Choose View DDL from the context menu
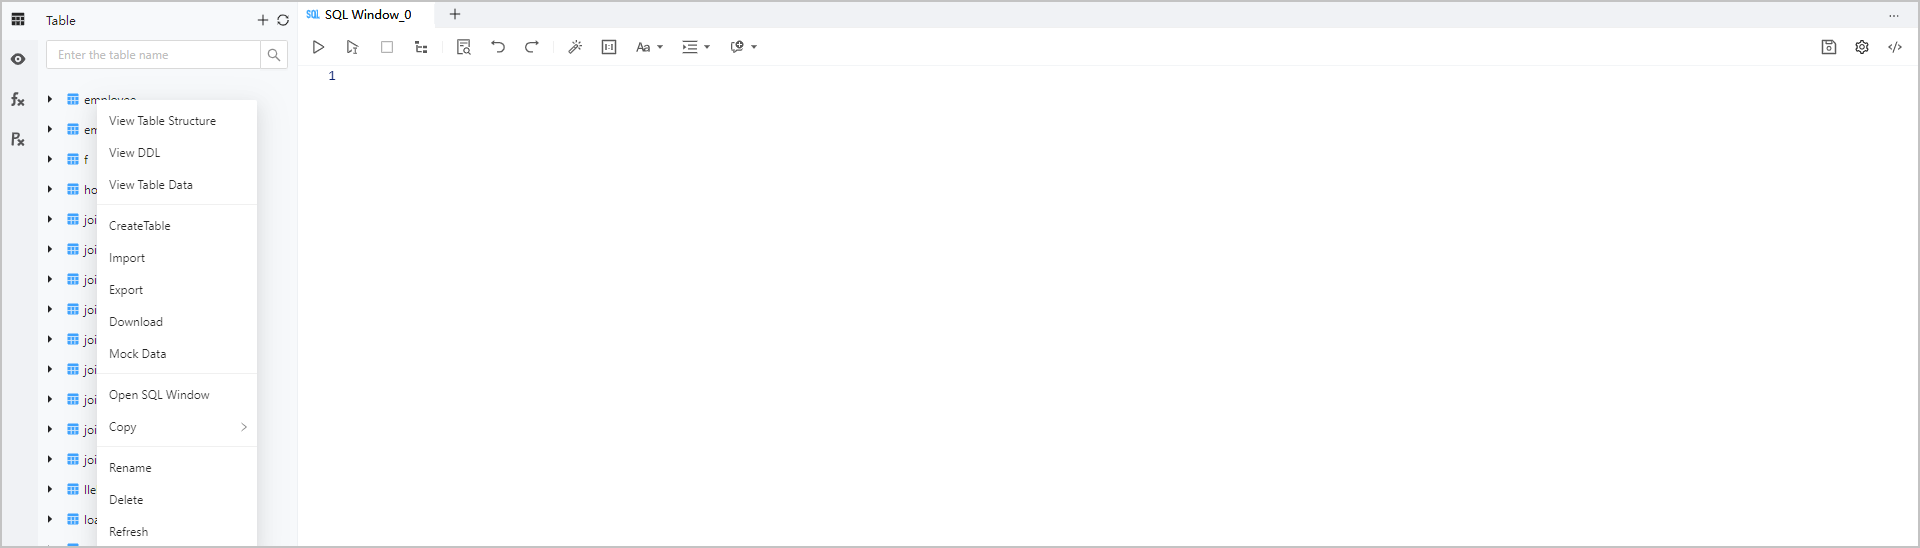Image resolution: width=1920 pixels, height=548 pixels. 135,153
